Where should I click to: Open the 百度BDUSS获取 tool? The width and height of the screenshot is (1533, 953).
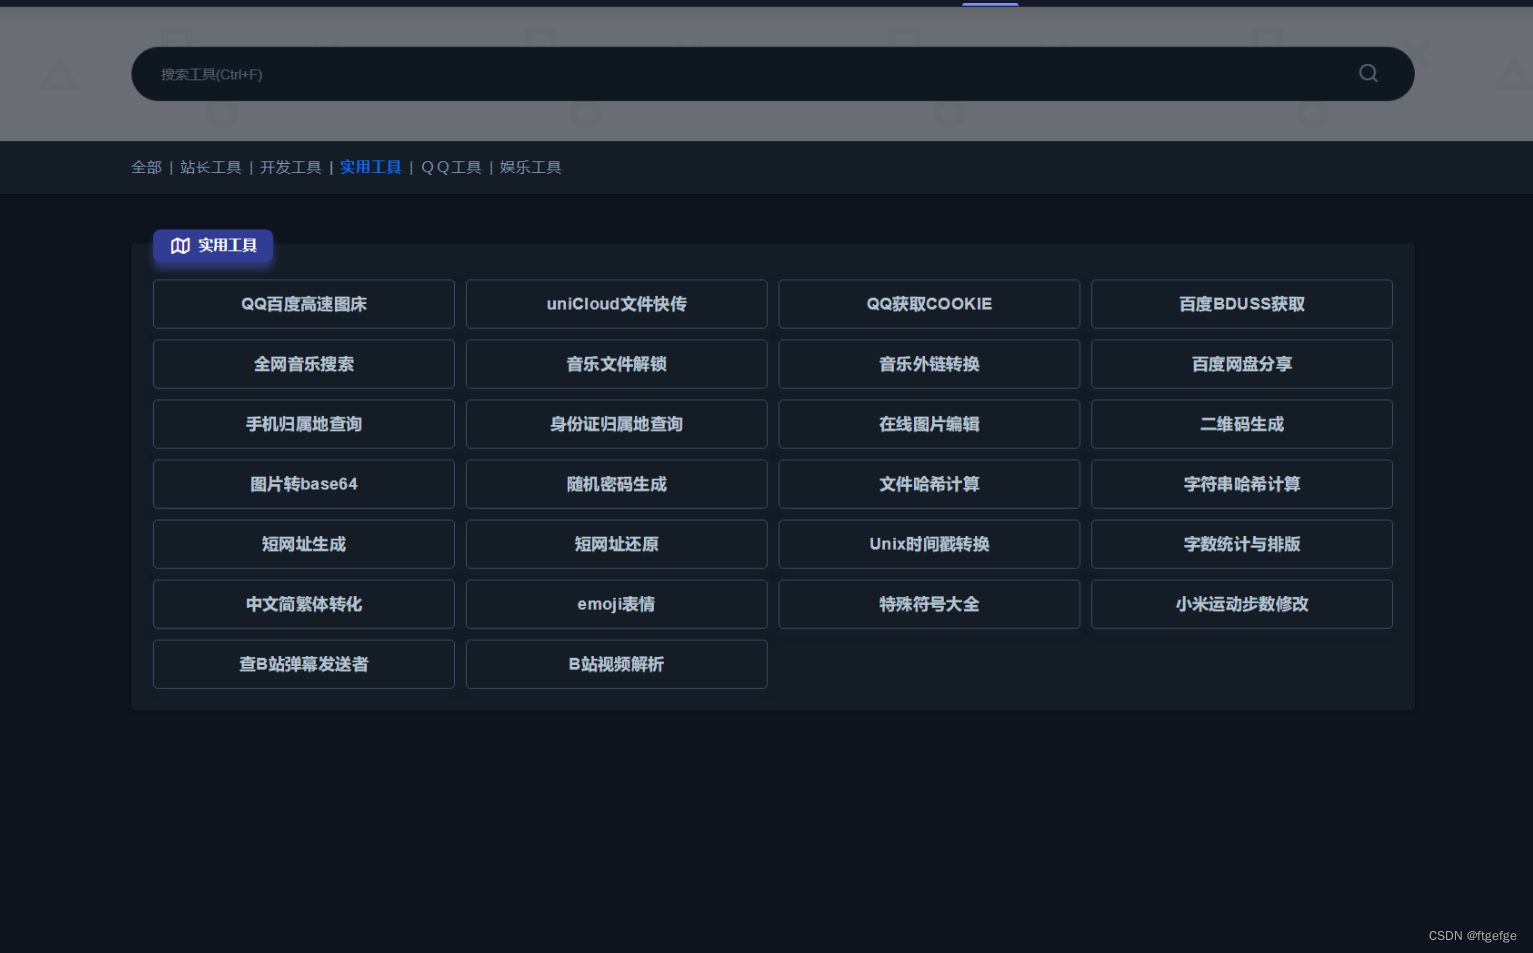tap(1241, 304)
